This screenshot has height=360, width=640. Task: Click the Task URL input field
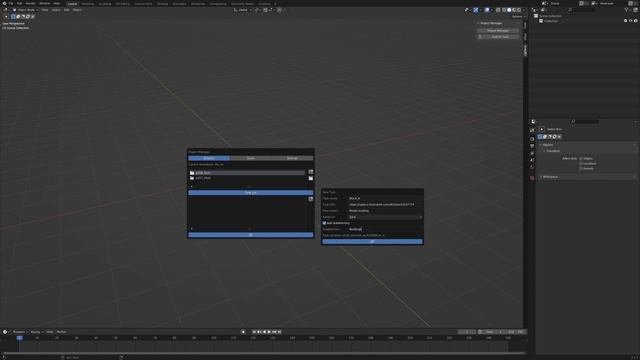pyautogui.click(x=385, y=204)
